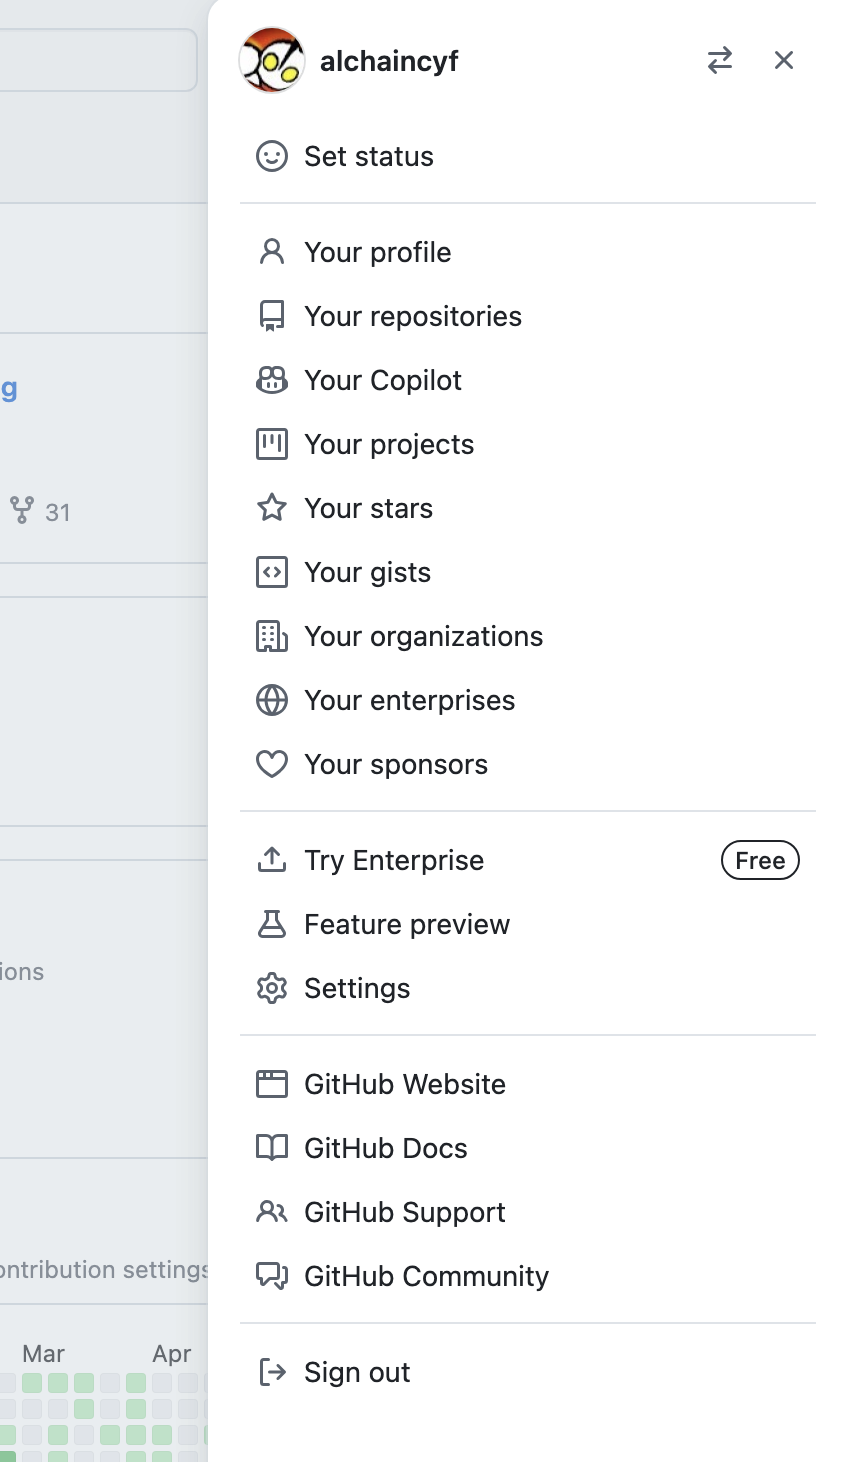Screen dimensions: 848x1462
Task: Click the smiley face status icon
Action: point(272,157)
